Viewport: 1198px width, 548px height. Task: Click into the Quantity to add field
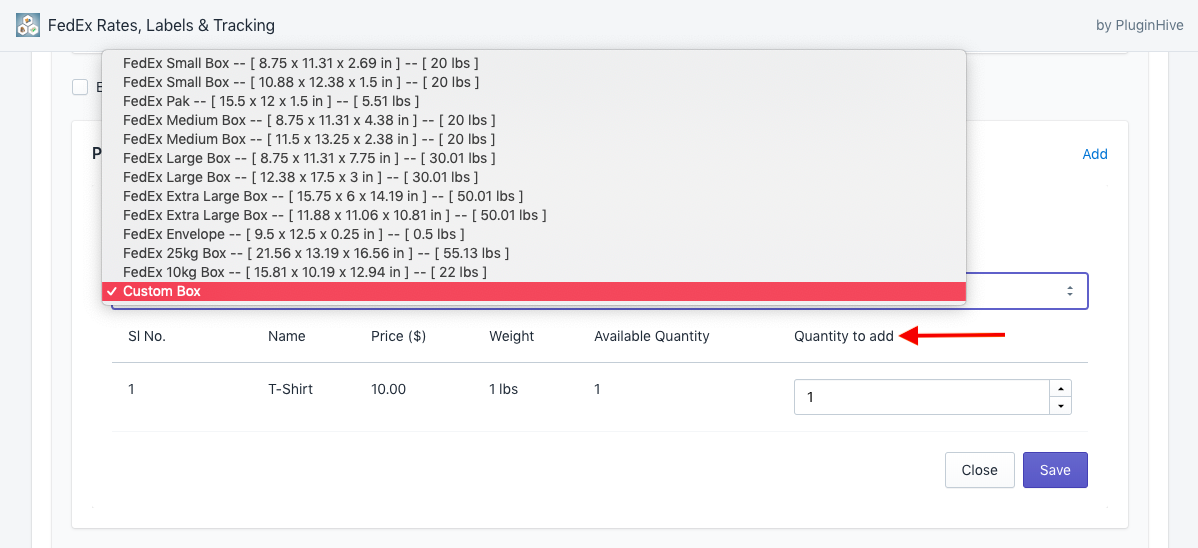point(923,397)
